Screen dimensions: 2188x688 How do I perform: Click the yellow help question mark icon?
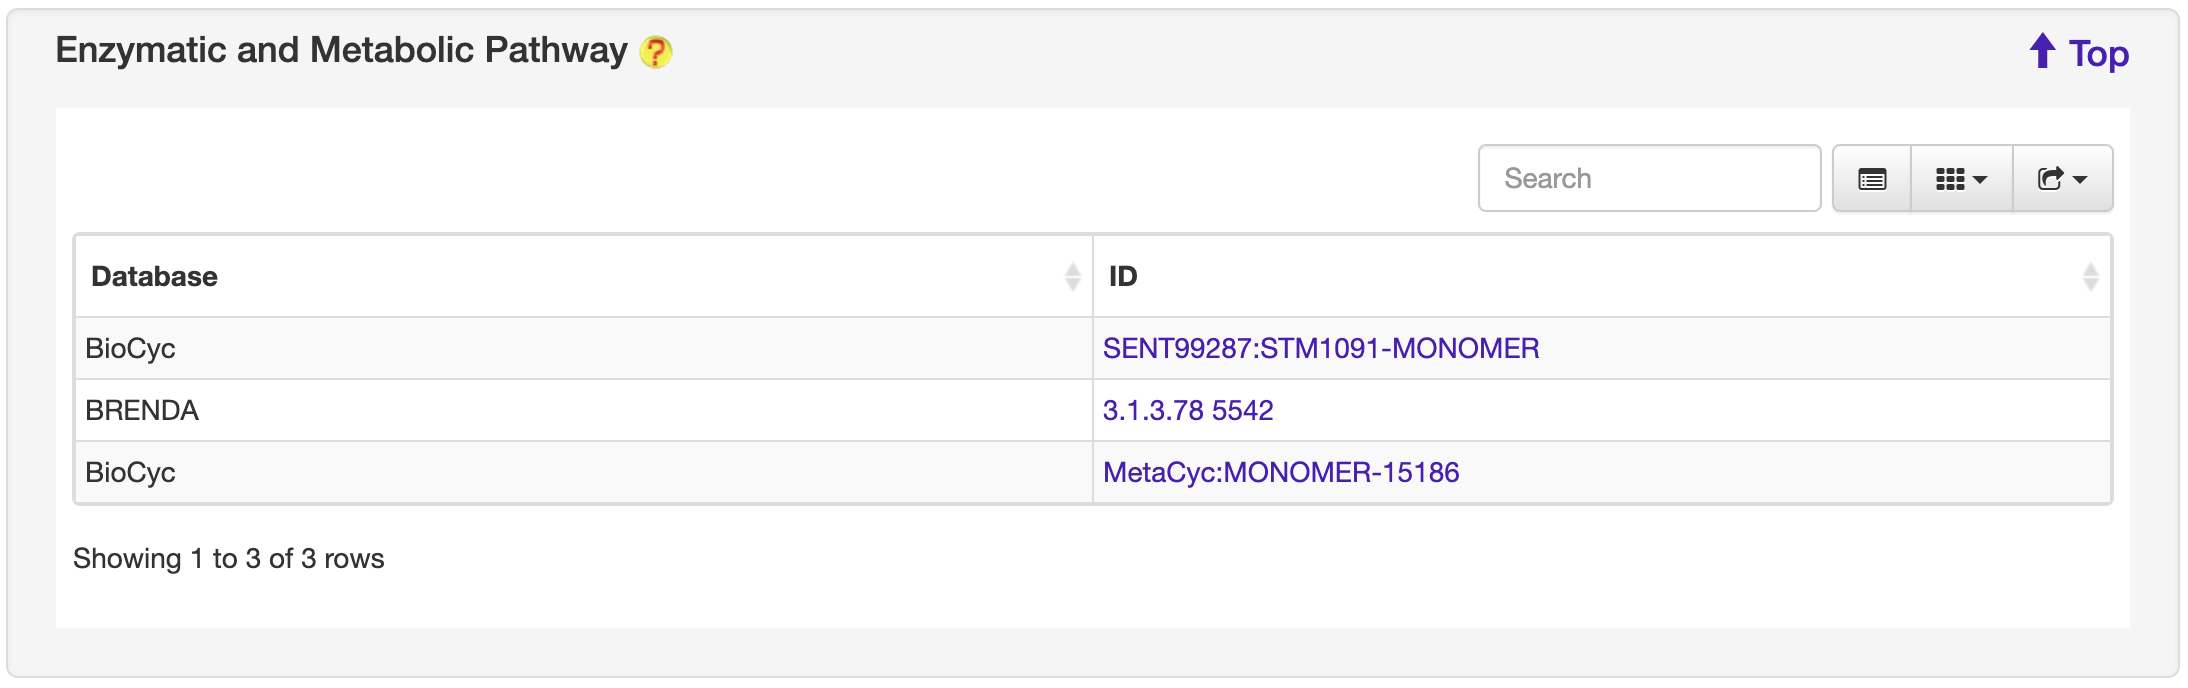pos(656,52)
